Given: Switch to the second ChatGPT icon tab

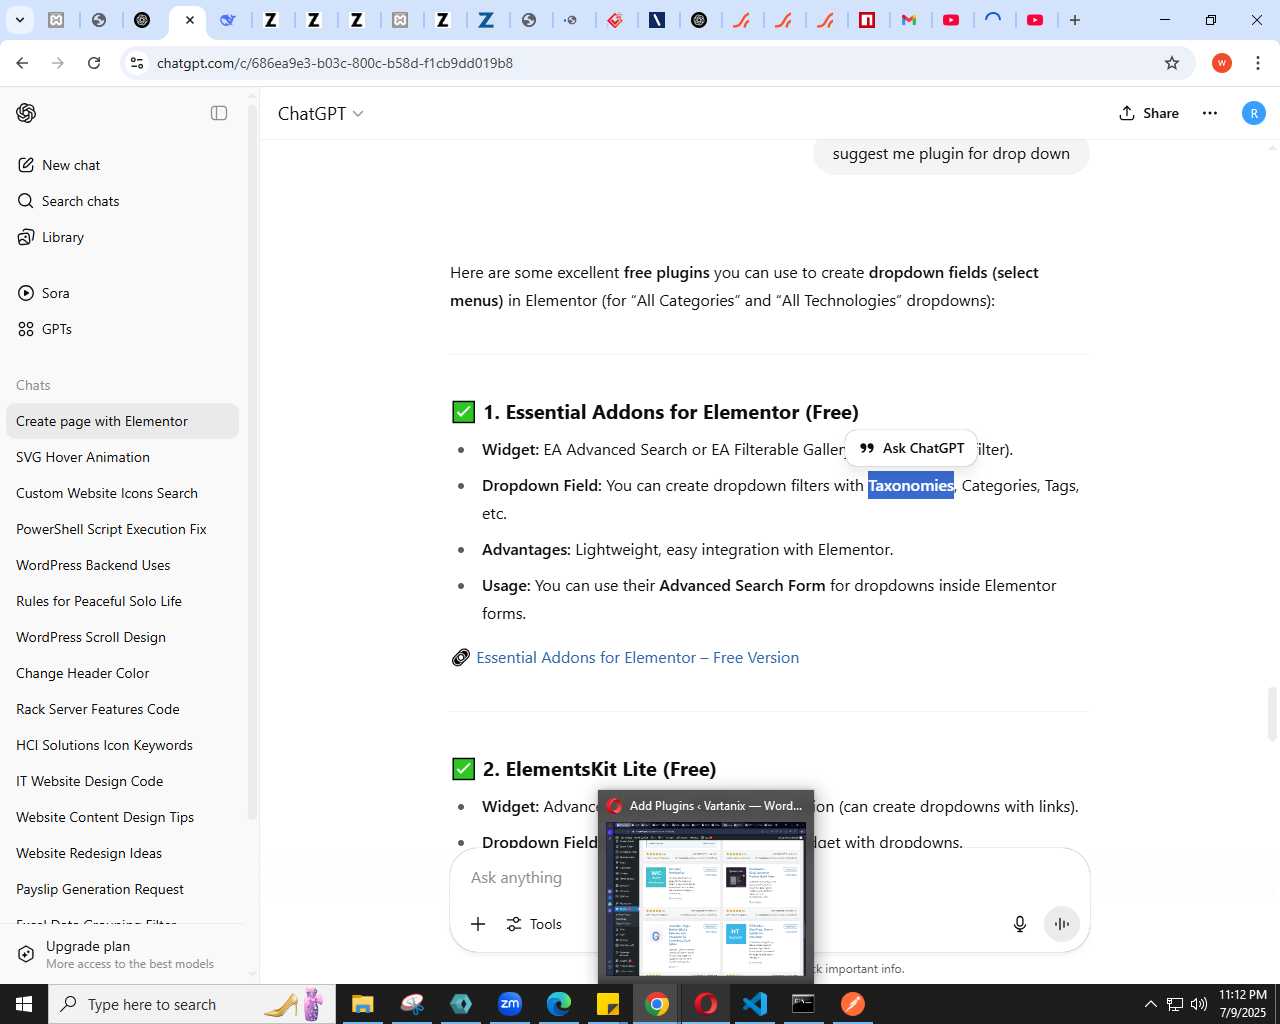Looking at the screenshot, I should point(700,20).
